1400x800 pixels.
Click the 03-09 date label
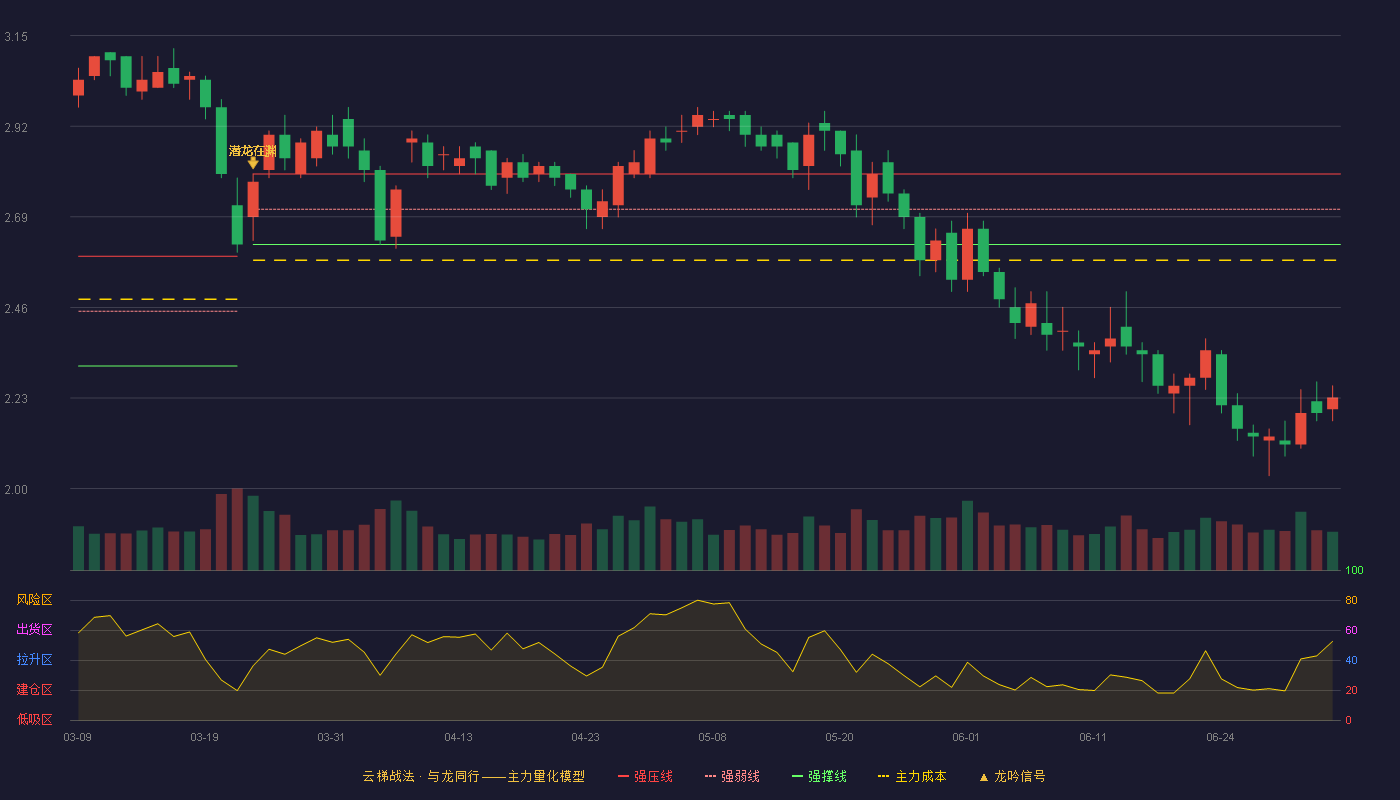[77, 737]
